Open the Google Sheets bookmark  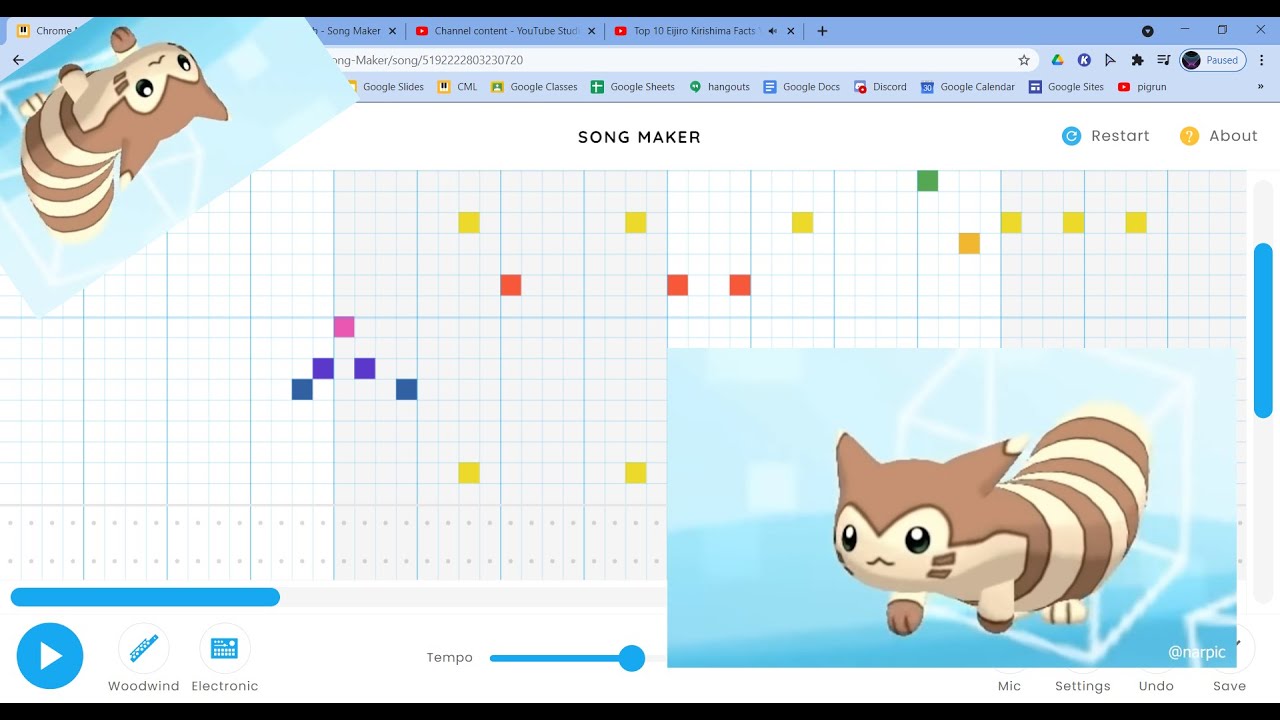tap(633, 87)
